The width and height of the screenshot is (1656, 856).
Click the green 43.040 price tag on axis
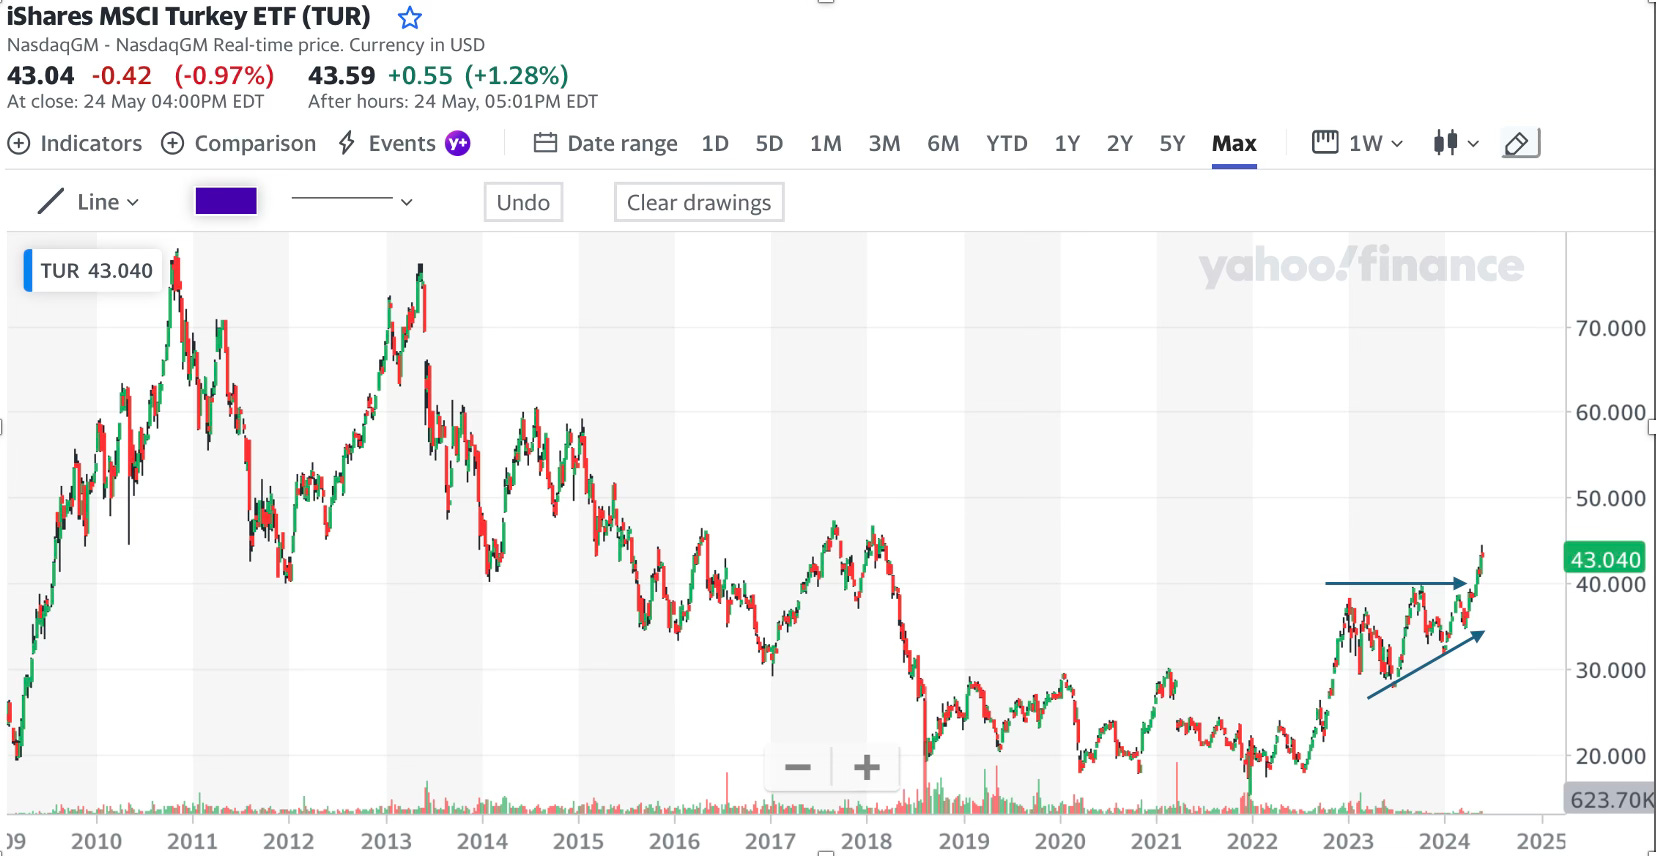[x=1605, y=559]
